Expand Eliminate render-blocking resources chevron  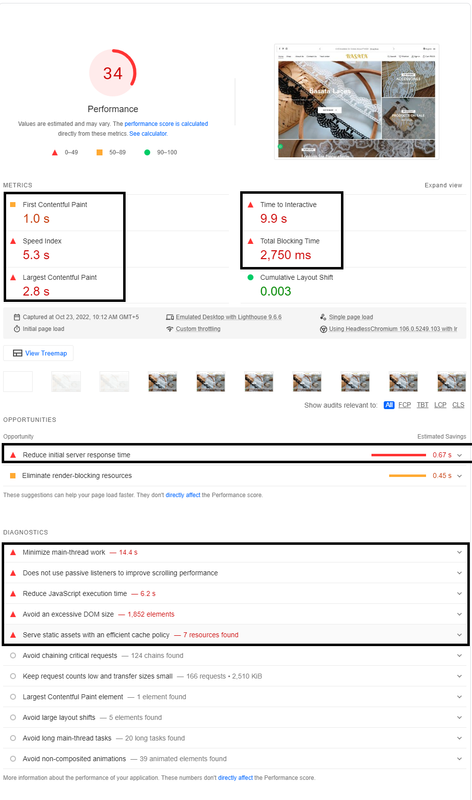(459, 476)
